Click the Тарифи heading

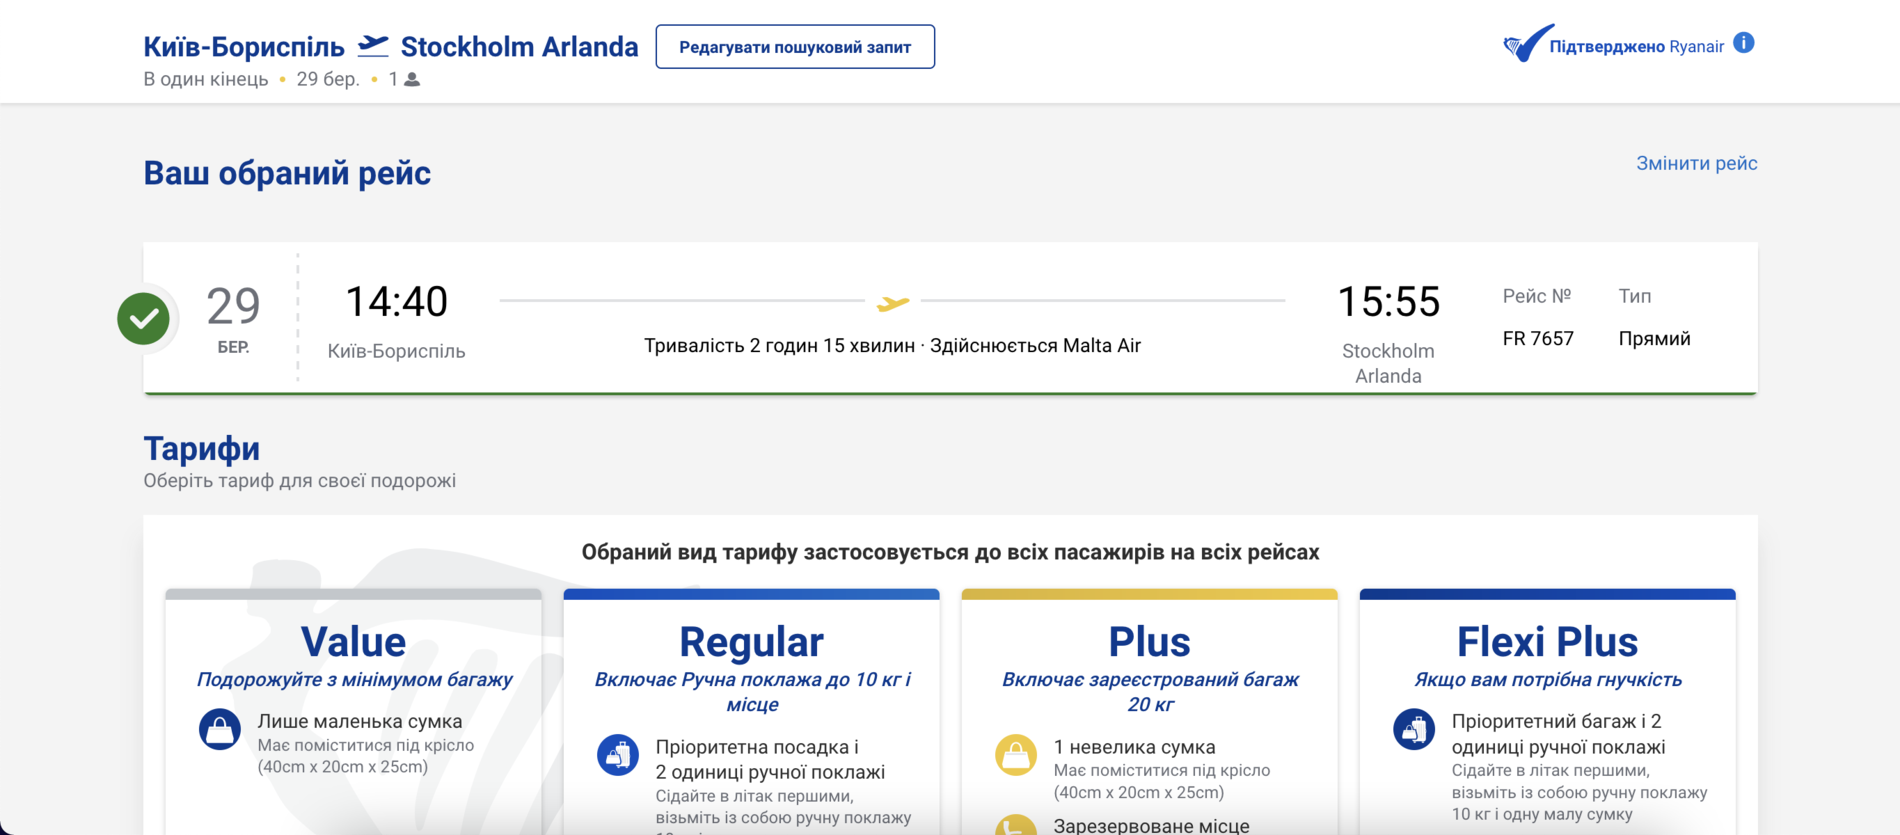[x=201, y=449]
